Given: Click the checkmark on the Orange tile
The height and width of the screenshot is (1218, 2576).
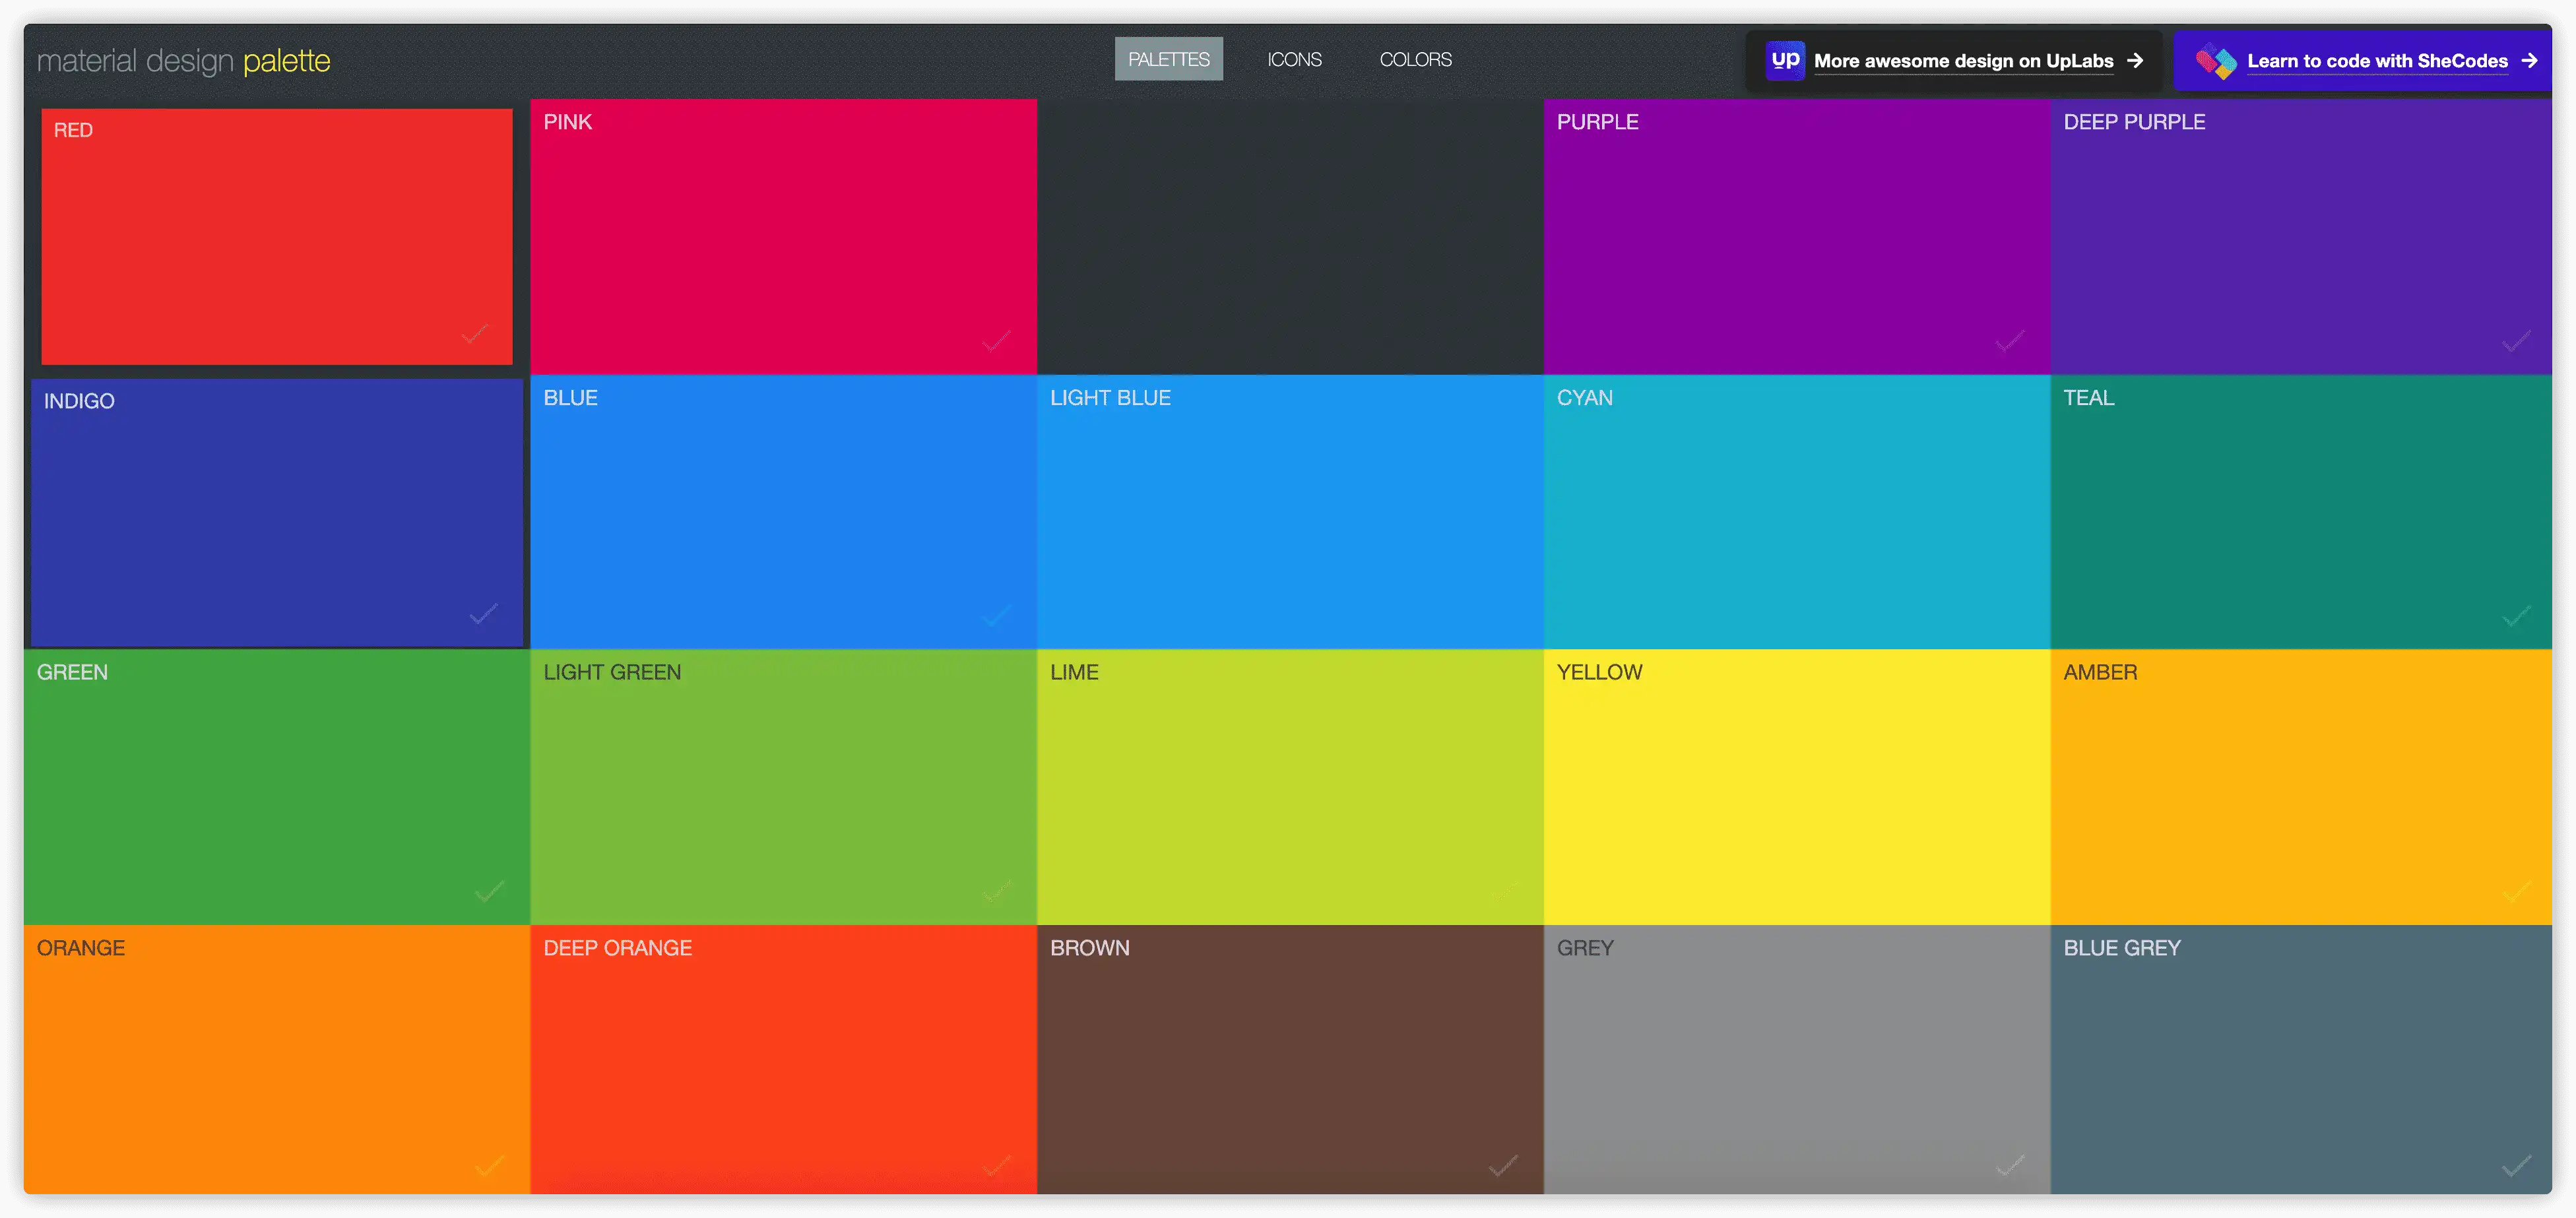Looking at the screenshot, I should [x=489, y=1165].
